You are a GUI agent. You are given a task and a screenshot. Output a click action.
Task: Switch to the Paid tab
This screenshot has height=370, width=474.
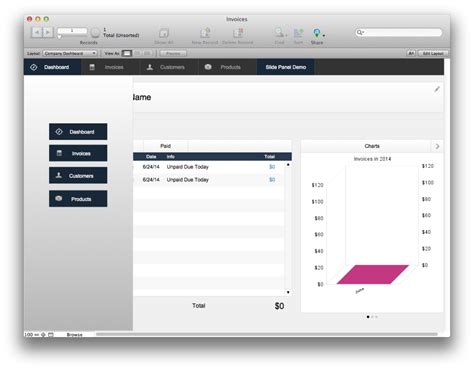pos(166,146)
